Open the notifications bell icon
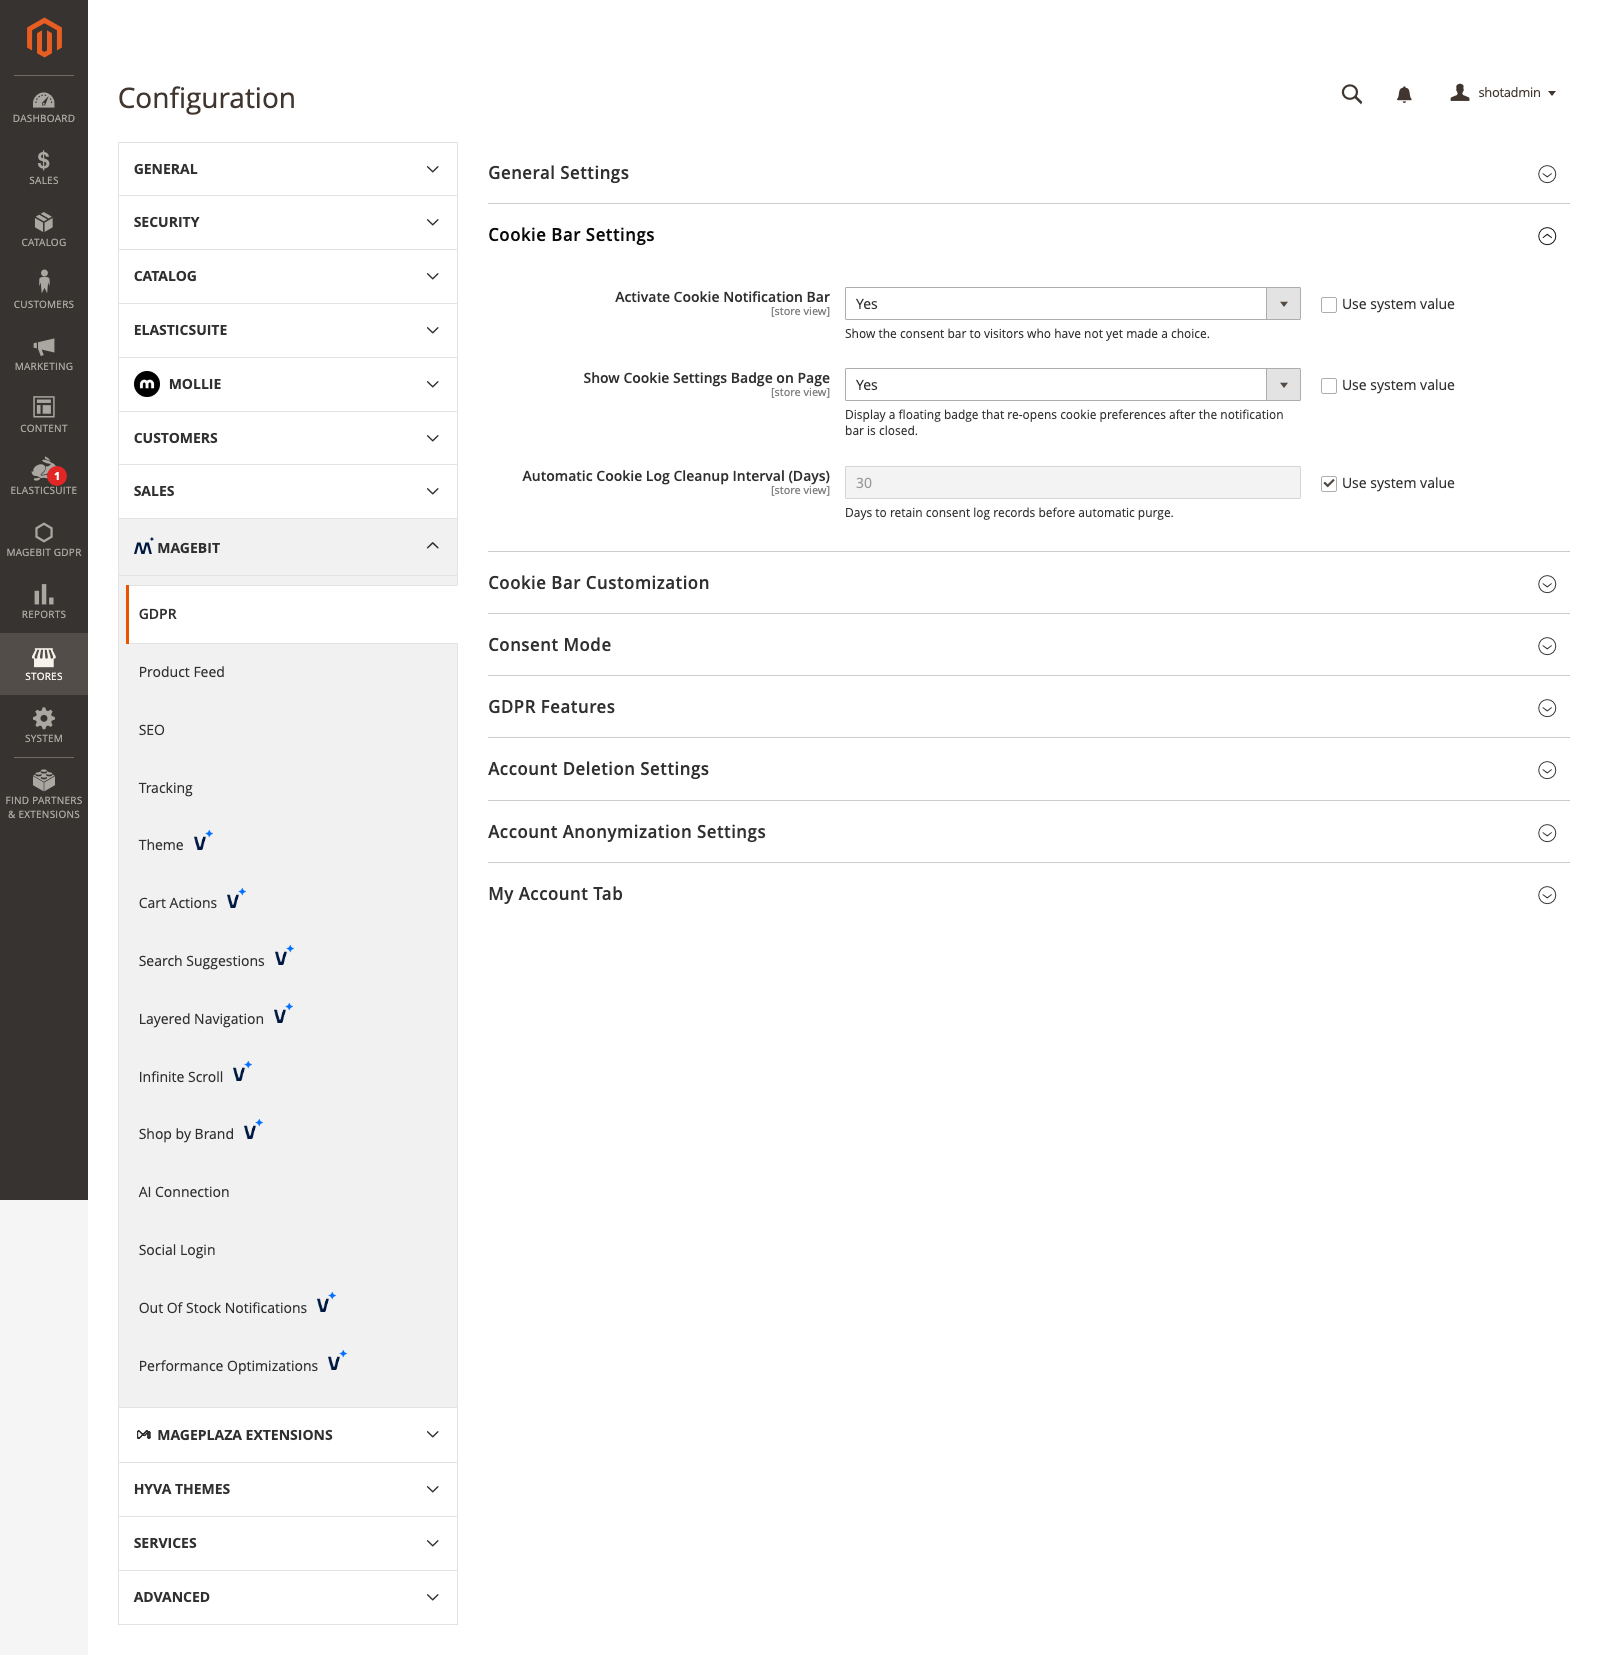The image size is (1600, 1655). coord(1404,94)
